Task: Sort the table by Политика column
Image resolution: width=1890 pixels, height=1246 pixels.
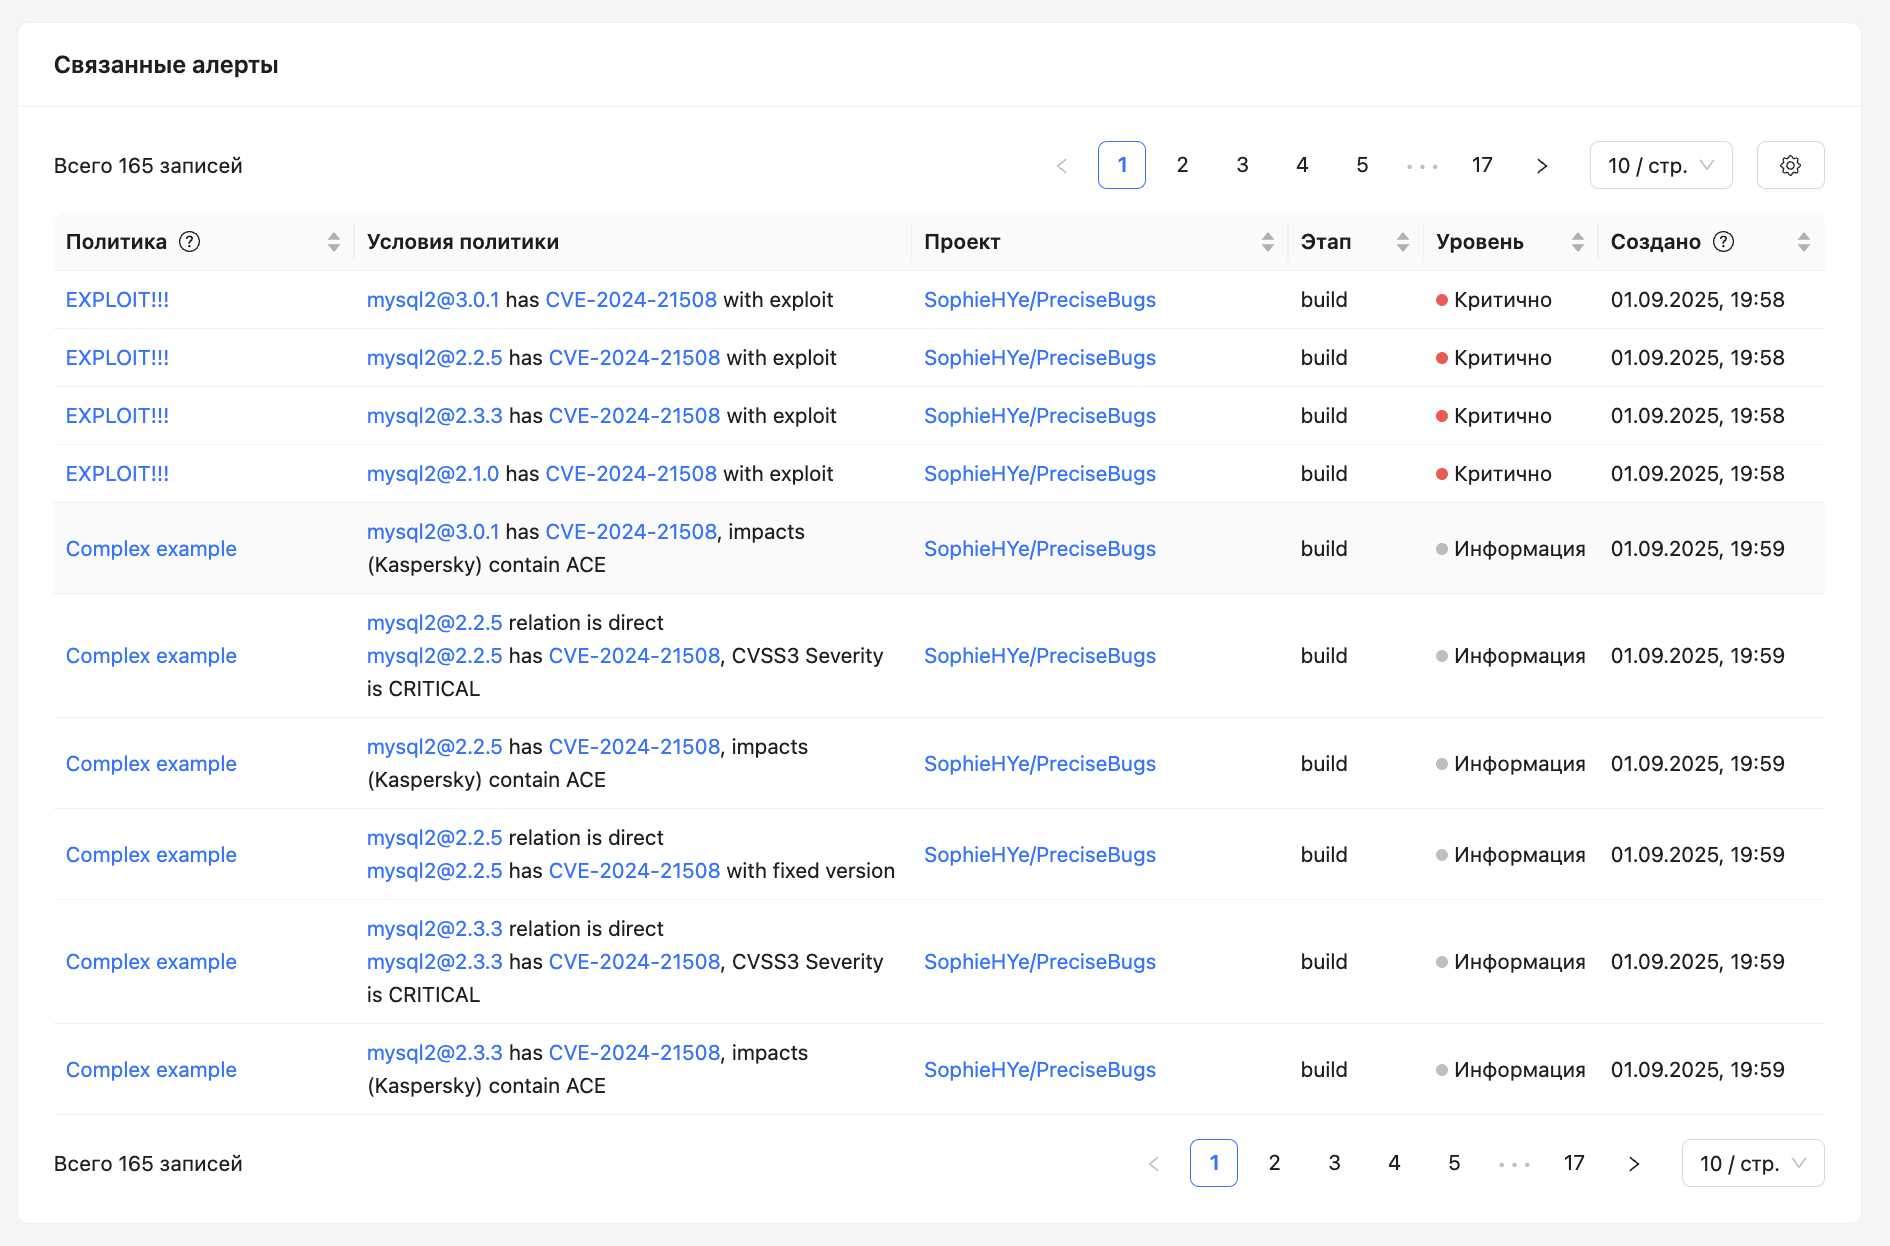Action: [x=333, y=241]
